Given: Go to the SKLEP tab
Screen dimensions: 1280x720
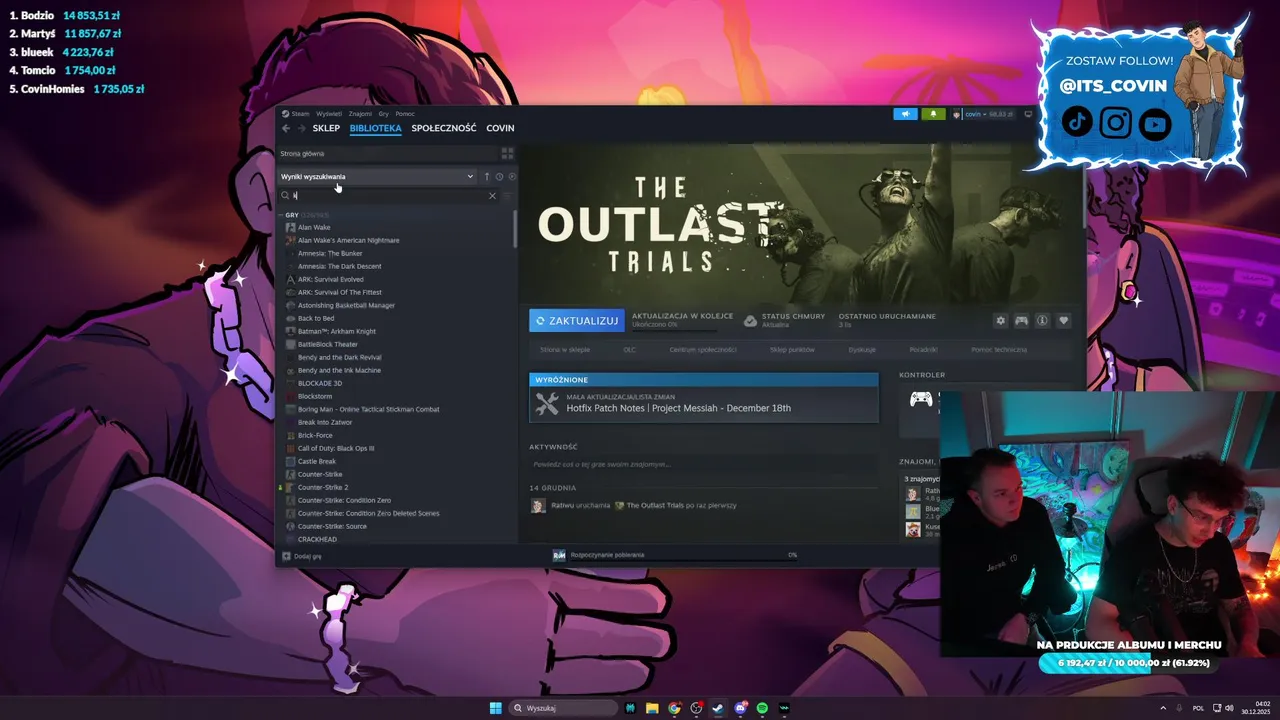Looking at the screenshot, I should click(326, 128).
